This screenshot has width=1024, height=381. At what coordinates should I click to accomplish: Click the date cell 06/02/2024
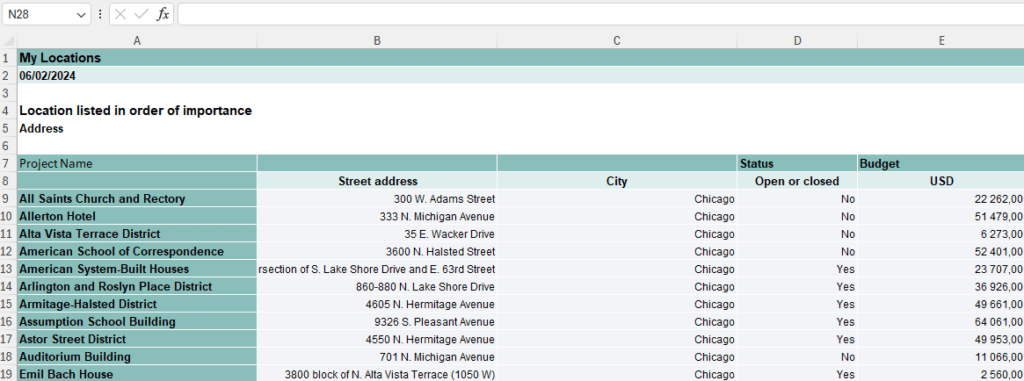[137, 75]
